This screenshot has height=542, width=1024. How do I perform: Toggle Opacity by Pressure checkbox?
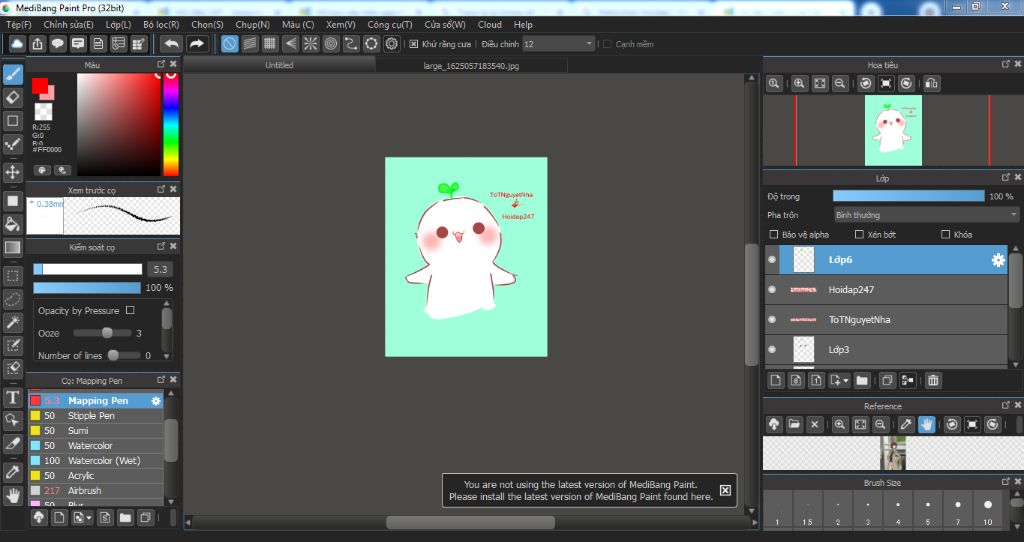(130, 310)
